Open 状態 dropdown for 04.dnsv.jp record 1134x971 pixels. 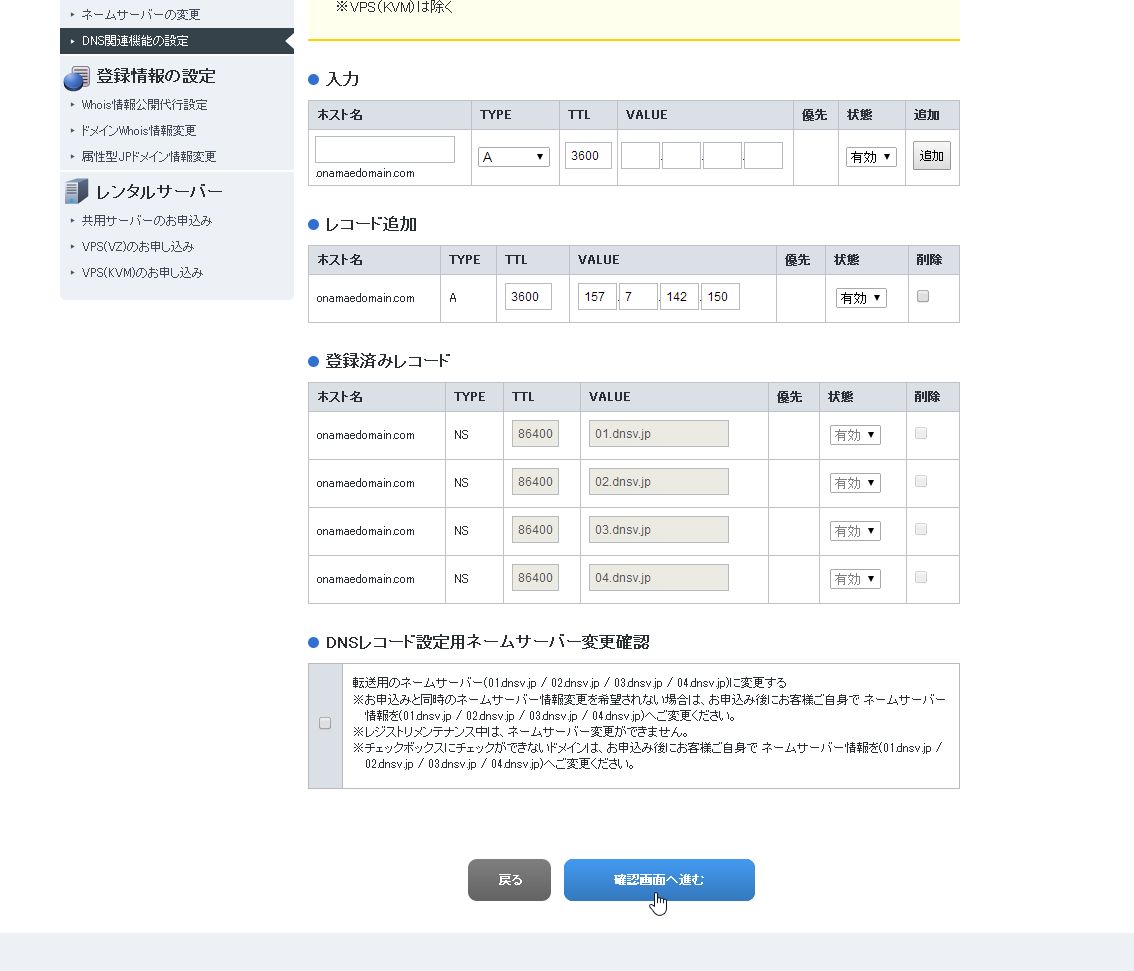pyautogui.click(x=855, y=578)
